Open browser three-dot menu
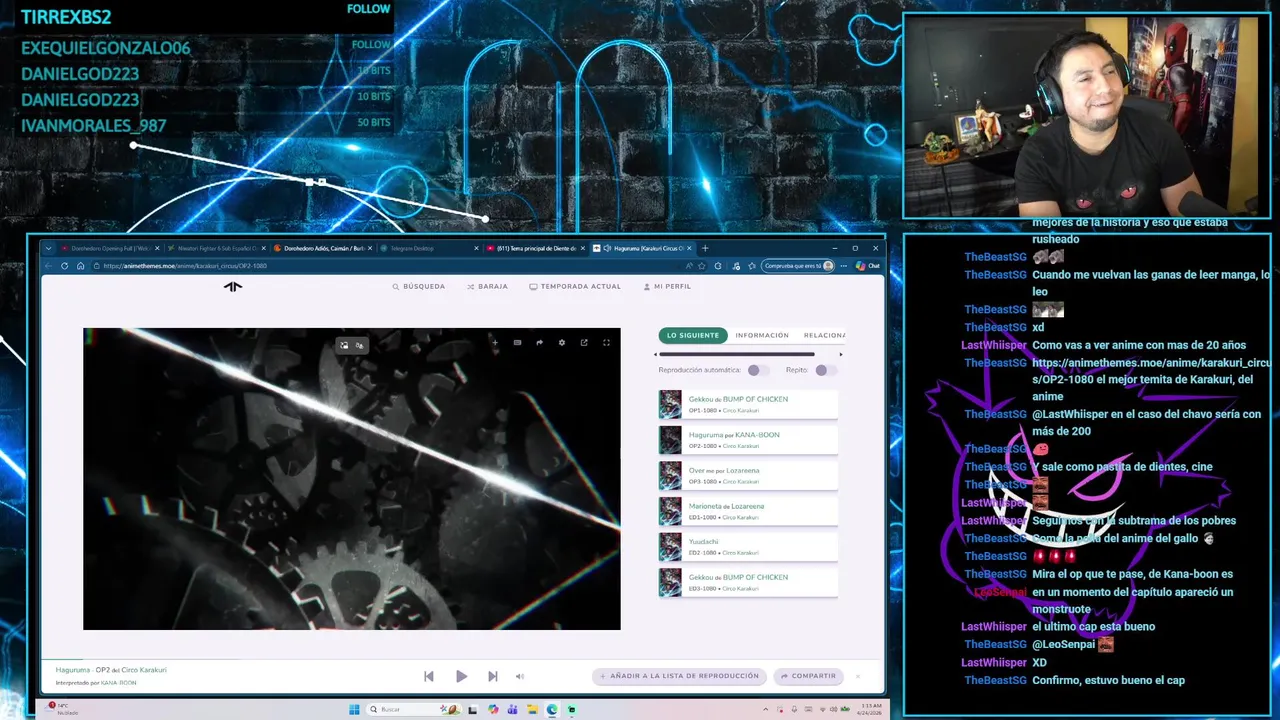The image size is (1280, 720). coord(844,266)
